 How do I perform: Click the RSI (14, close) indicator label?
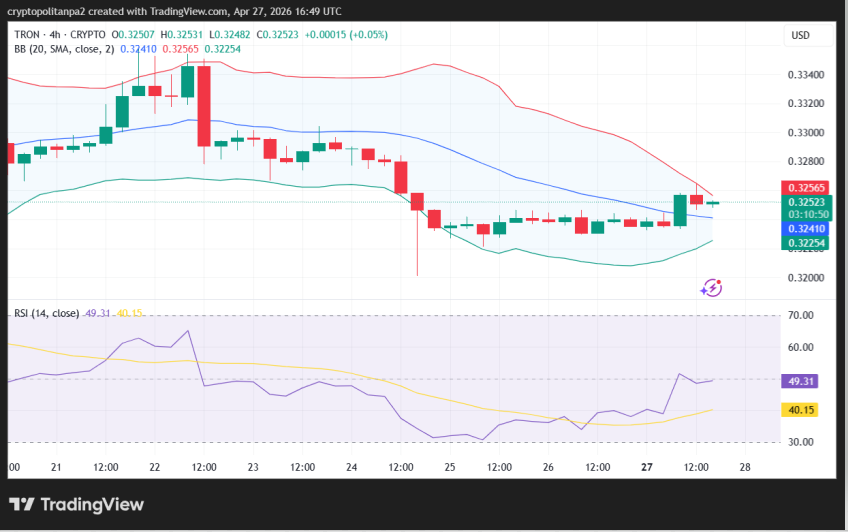coord(46,313)
